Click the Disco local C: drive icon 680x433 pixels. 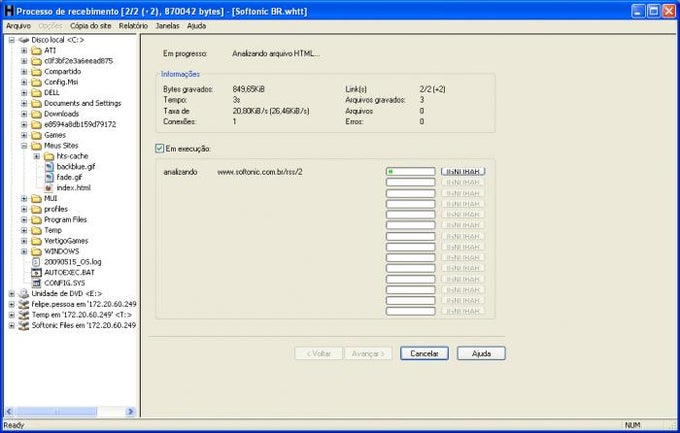(x=24, y=40)
